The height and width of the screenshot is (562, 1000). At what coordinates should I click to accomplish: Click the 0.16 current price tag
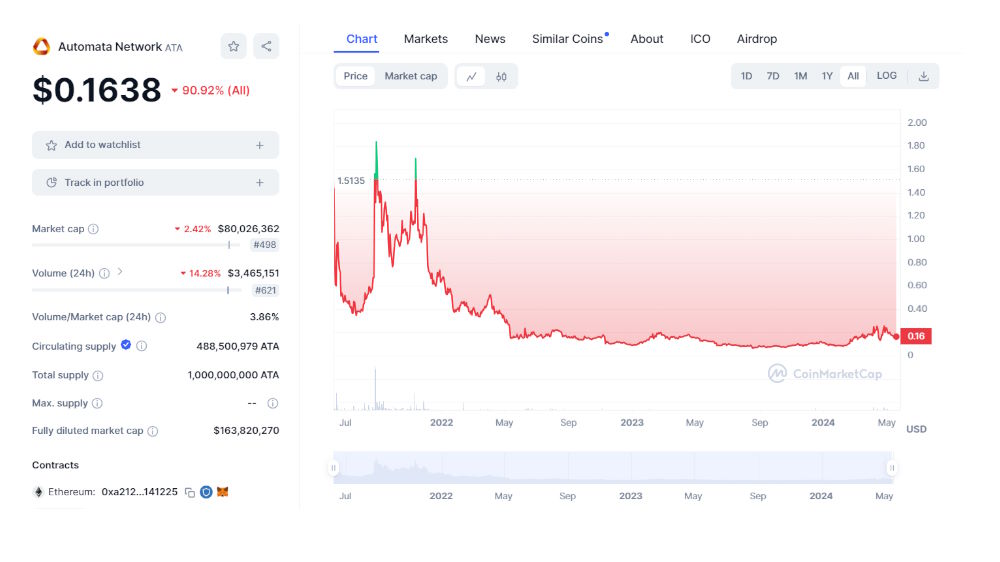click(916, 336)
